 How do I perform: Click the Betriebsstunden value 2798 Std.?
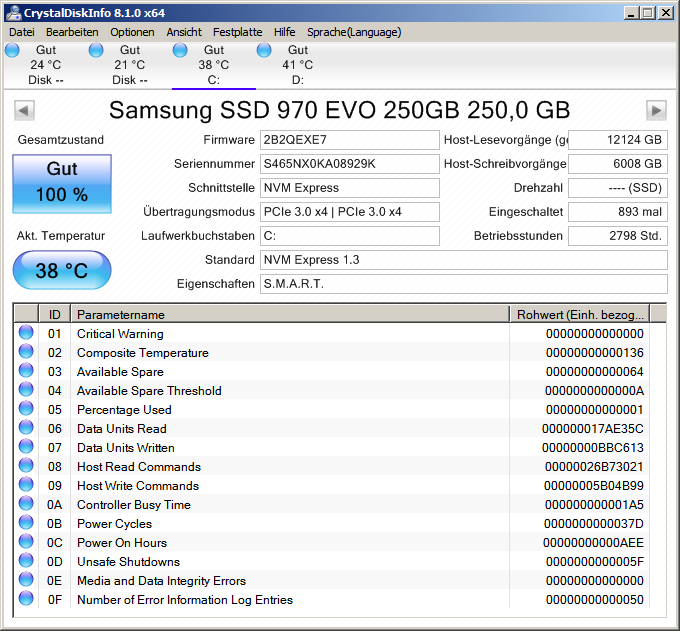point(618,236)
